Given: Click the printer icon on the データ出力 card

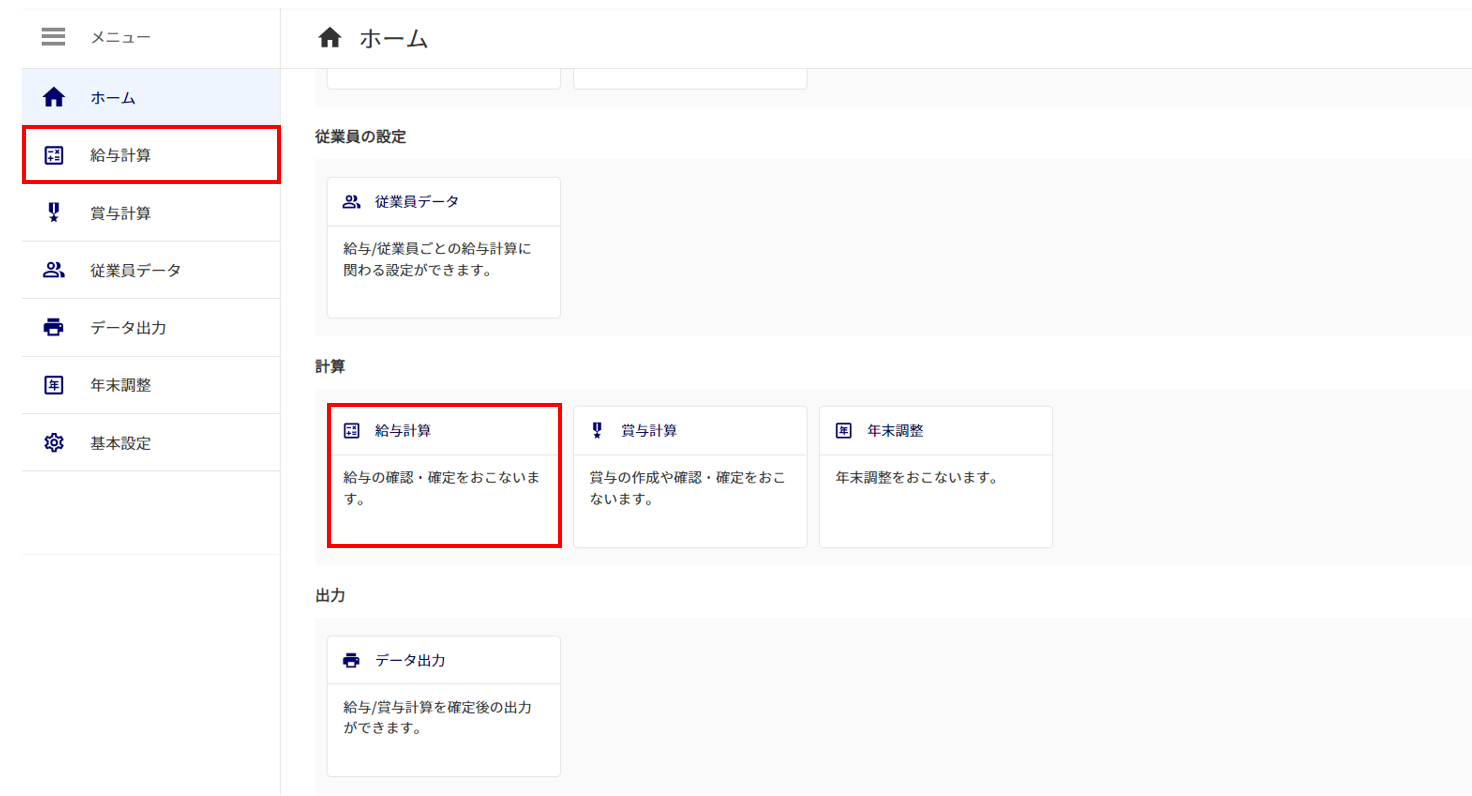Looking at the screenshot, I should click(x=351, y=661).
